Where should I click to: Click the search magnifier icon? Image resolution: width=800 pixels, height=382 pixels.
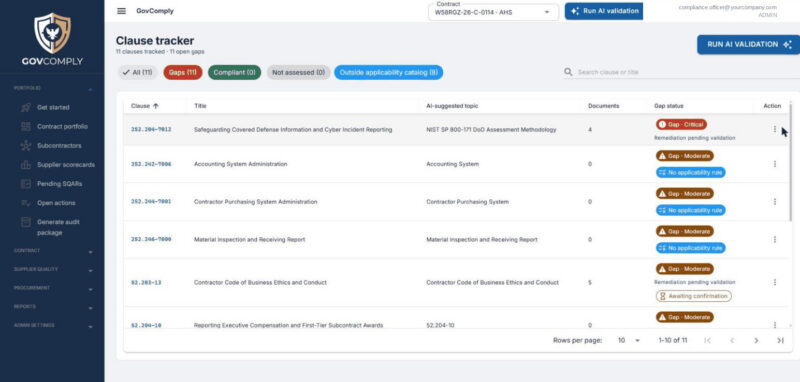[x=568, y=72]
